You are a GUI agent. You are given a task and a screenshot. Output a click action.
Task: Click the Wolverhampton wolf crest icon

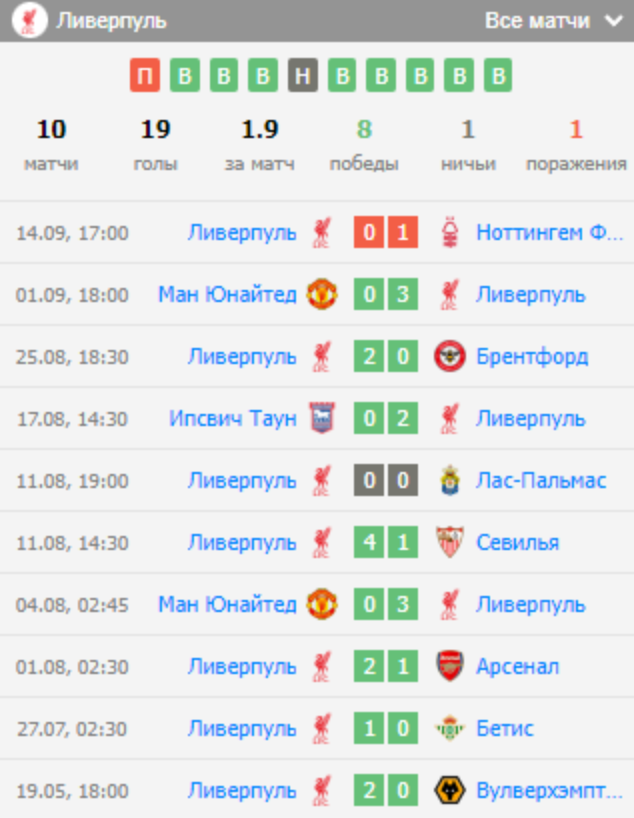point(450,791)
